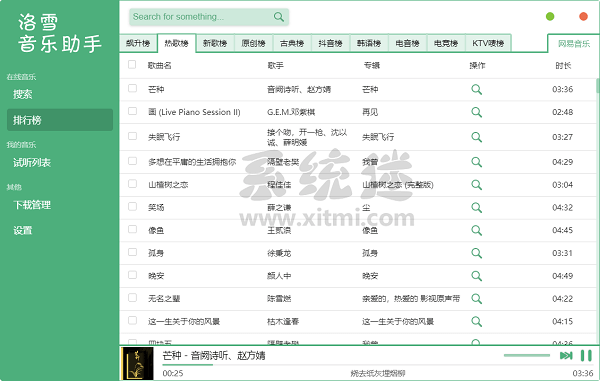600x381 pixels.
Task: Check 多想在平庸的生活拥抱你 row box
Action: [x=132, y=161]
